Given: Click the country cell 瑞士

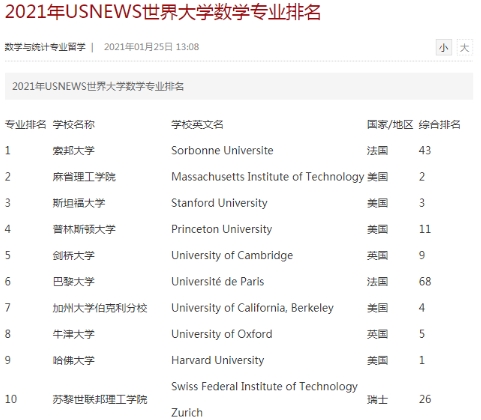Looking at the screenshot, I should coord(378,399).
